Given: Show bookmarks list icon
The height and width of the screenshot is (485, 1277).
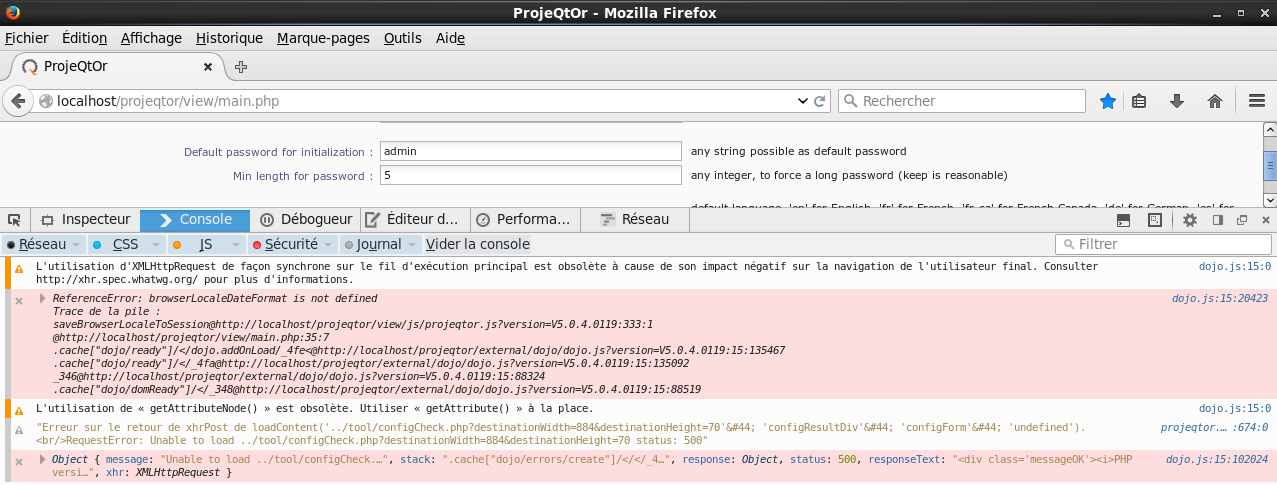Looking at the screenshot, I should (x=1139, y=101).
